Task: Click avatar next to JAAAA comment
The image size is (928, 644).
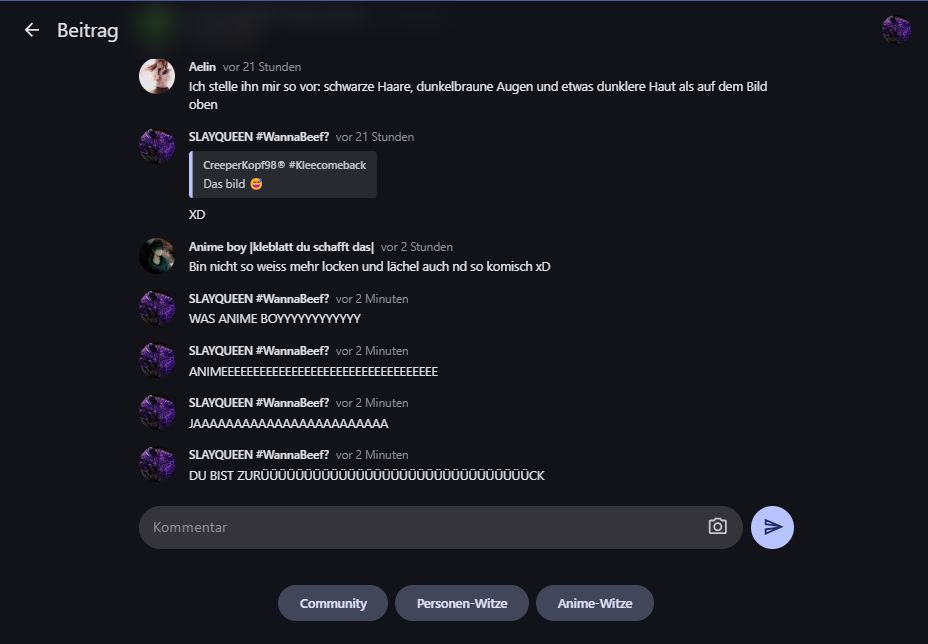Action: [x=157, y=412]
